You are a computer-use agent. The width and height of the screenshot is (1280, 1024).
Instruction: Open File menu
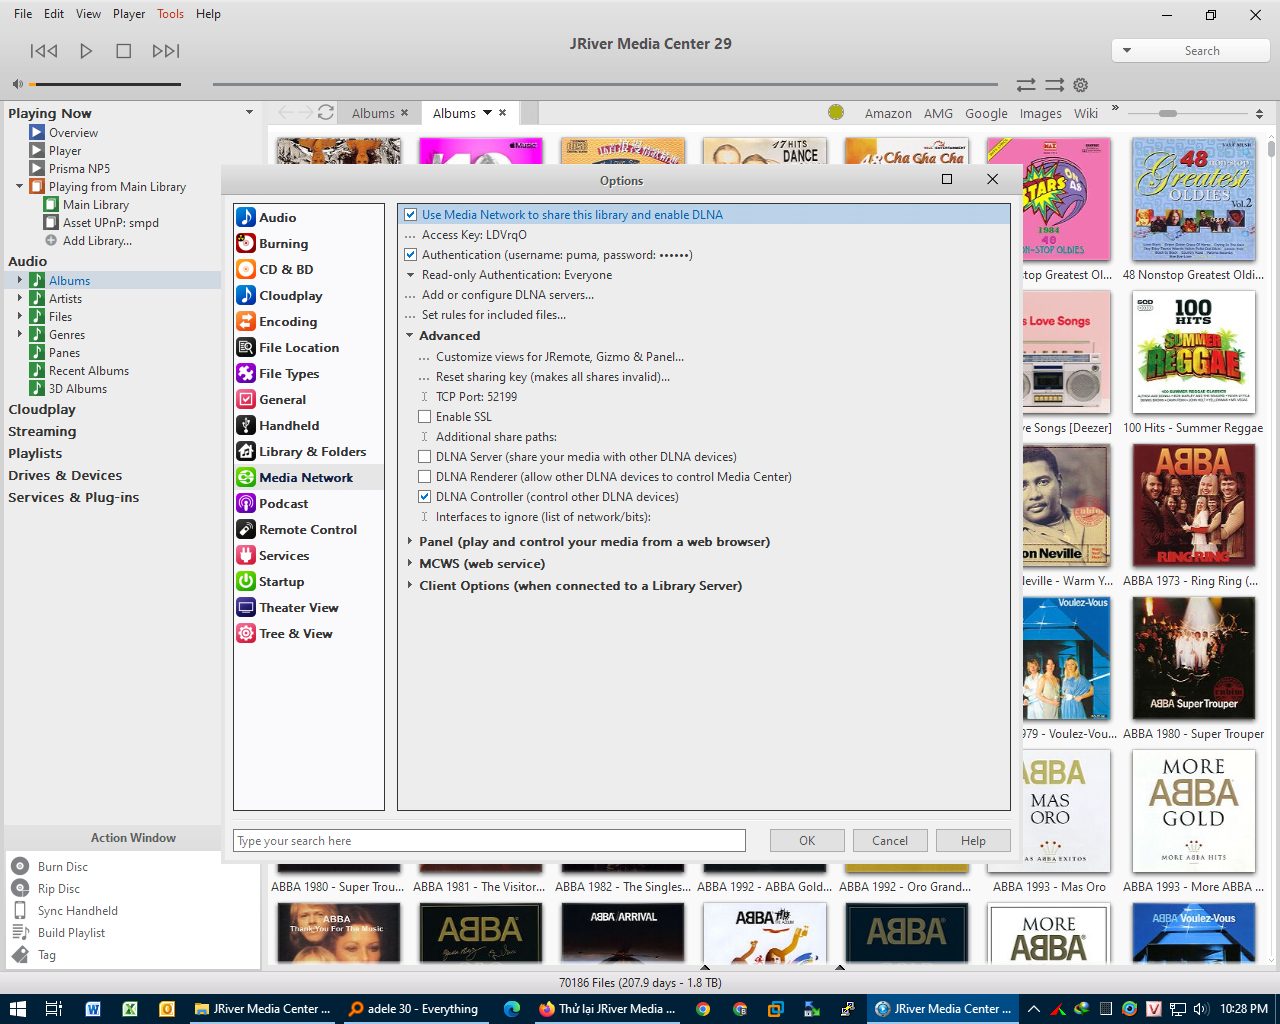(23, 14)
